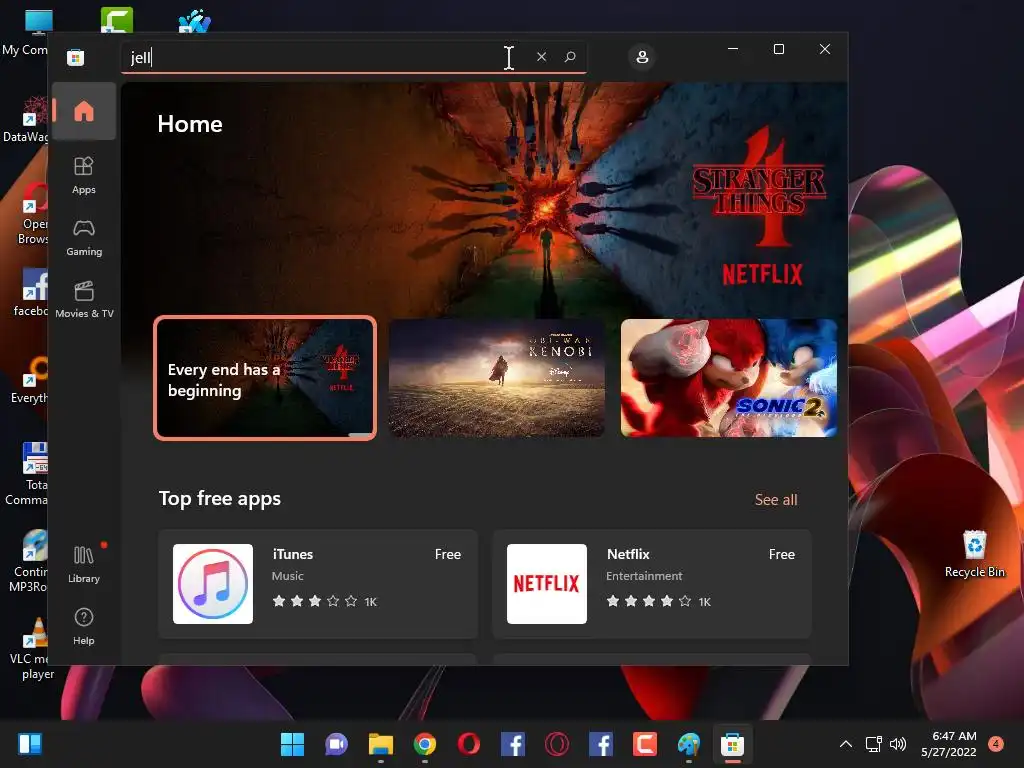The height and width of the screenshot is (768, 1024).
Task: Select the VLC media player desktop icon
Action: [x=33, y=648]
